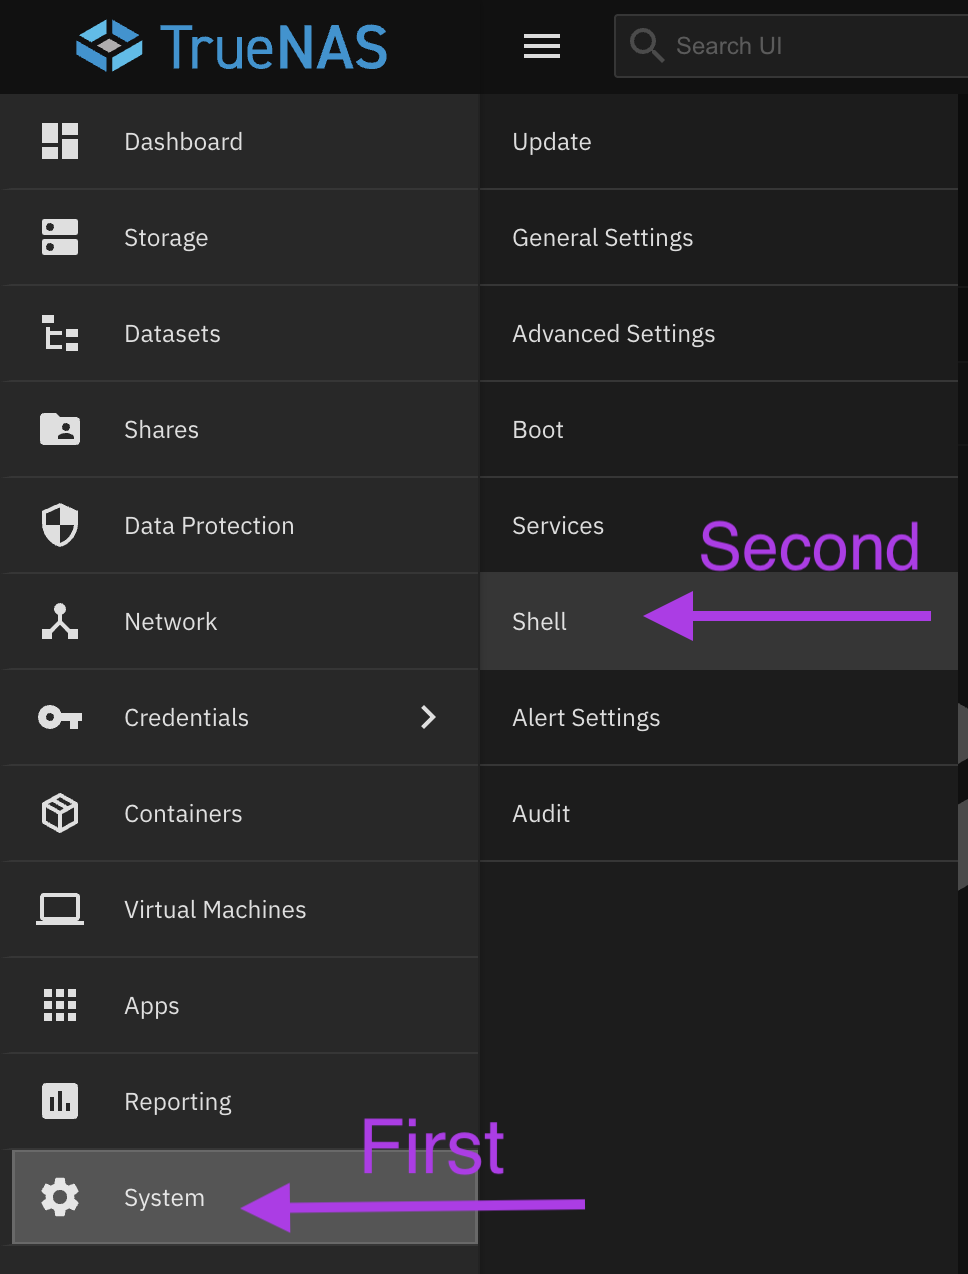Open Advanced Settings submenu item
The height and width of the screenshot is (1274, 968).
pyautogui.click(x=613, y=334)
